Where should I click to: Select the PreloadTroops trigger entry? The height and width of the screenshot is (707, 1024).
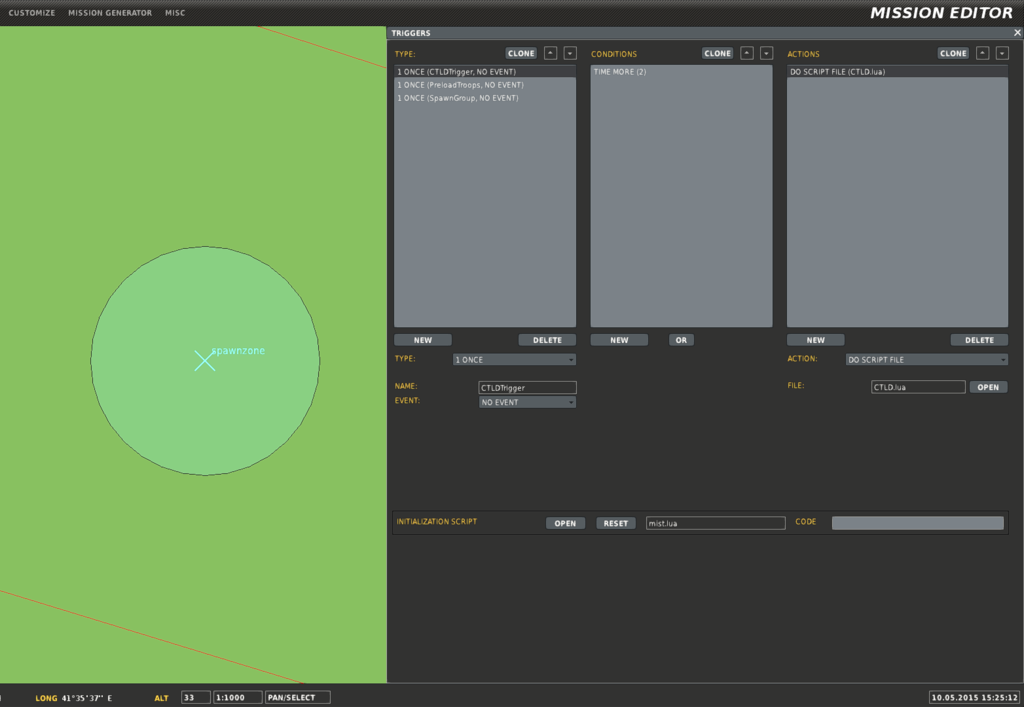(x=460, y=85)
